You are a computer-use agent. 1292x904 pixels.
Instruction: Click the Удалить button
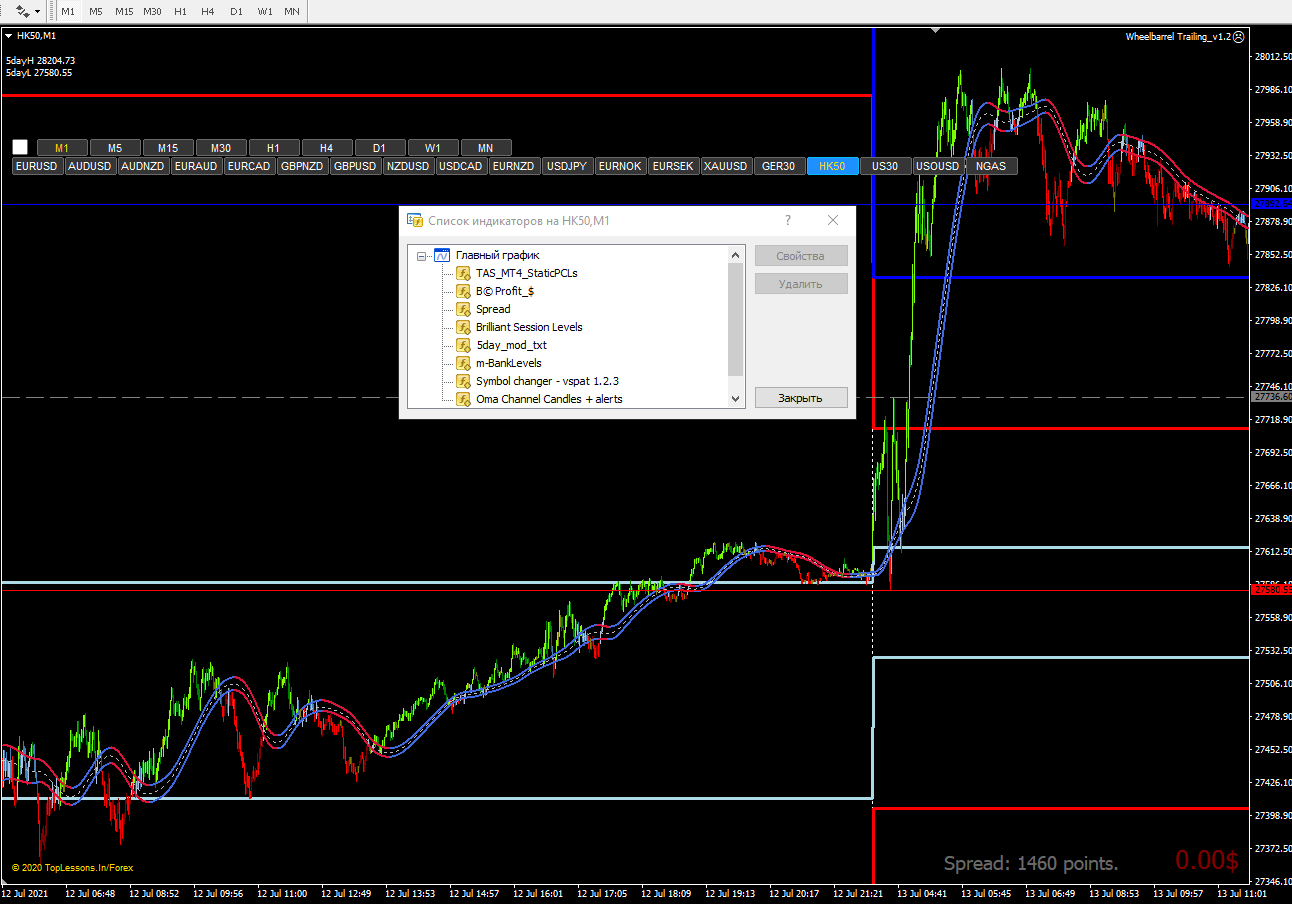coord(801,284)
